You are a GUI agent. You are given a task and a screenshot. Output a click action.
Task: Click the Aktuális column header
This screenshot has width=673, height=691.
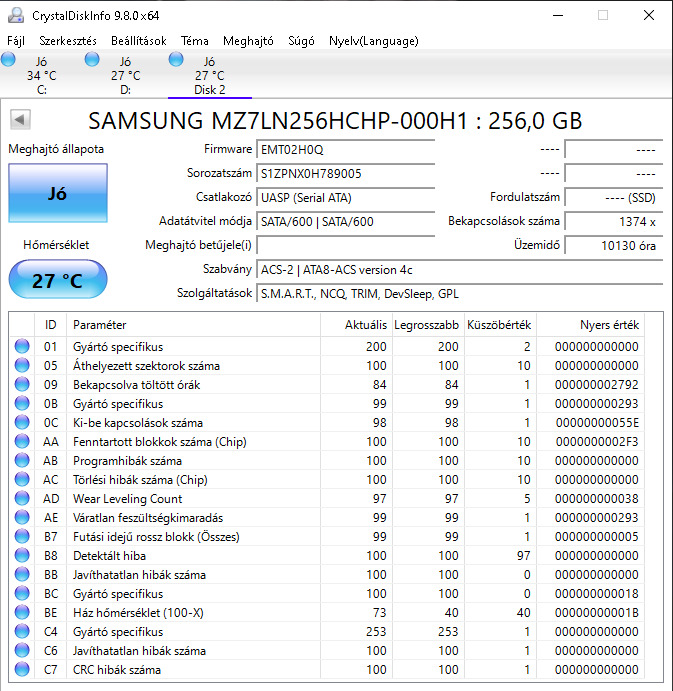(x=357, y=325)
